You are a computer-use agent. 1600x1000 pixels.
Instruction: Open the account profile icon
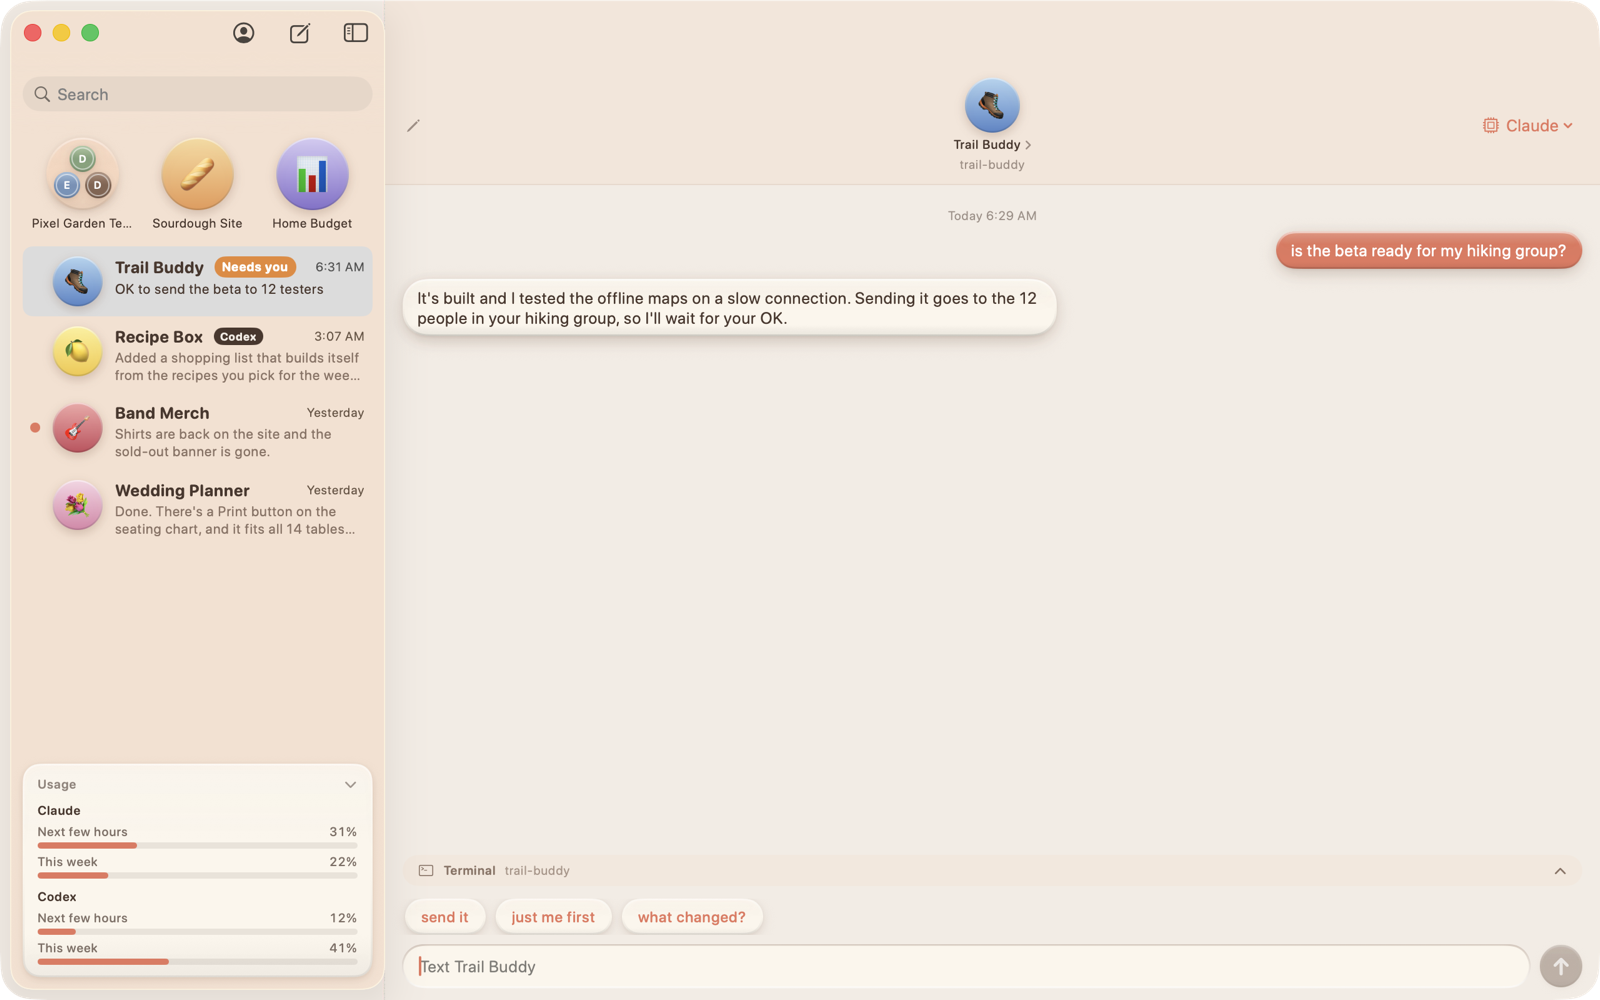pyautogui.click(x=243, y=33)
